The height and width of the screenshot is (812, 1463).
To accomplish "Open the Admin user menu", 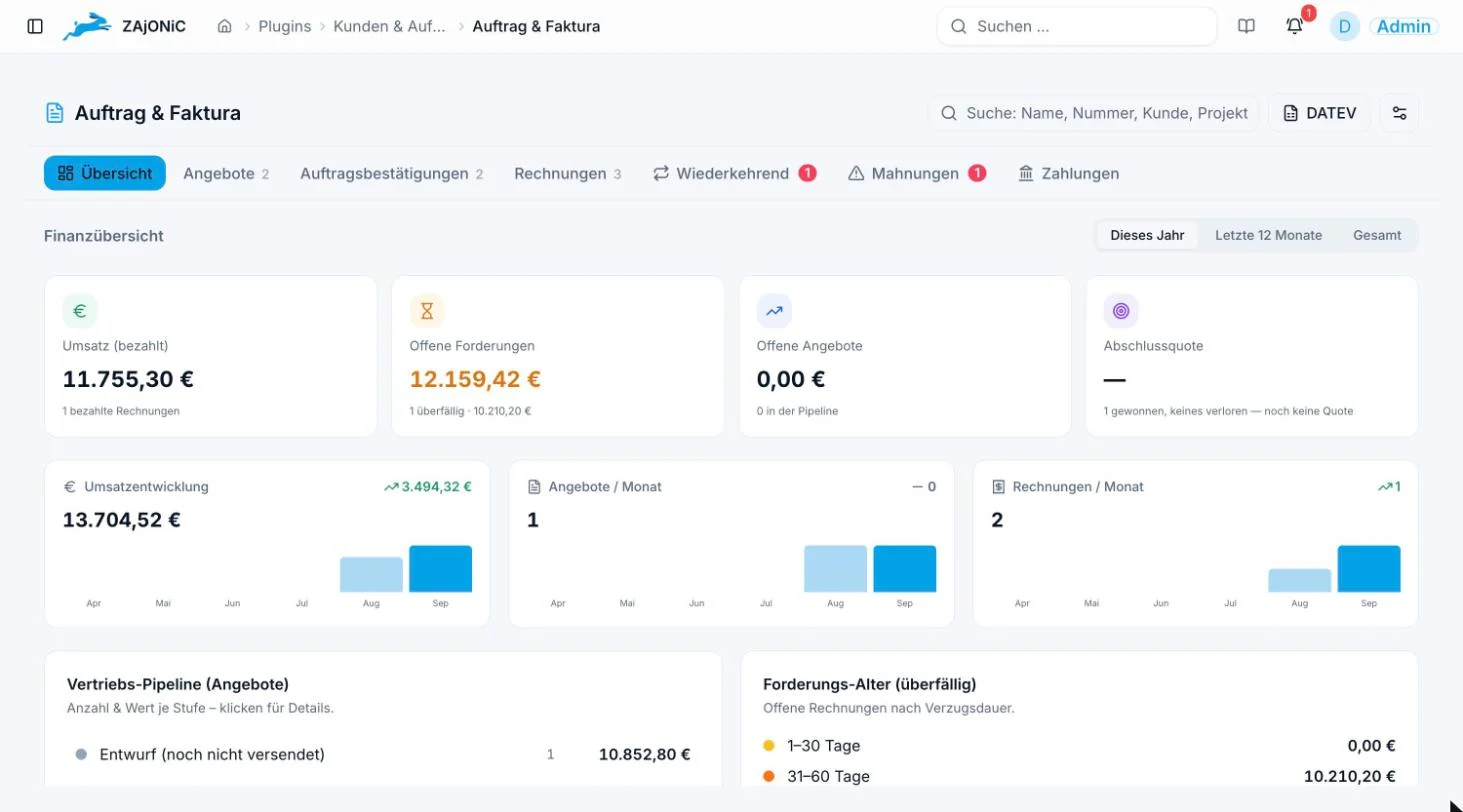I will (1403, 27).
